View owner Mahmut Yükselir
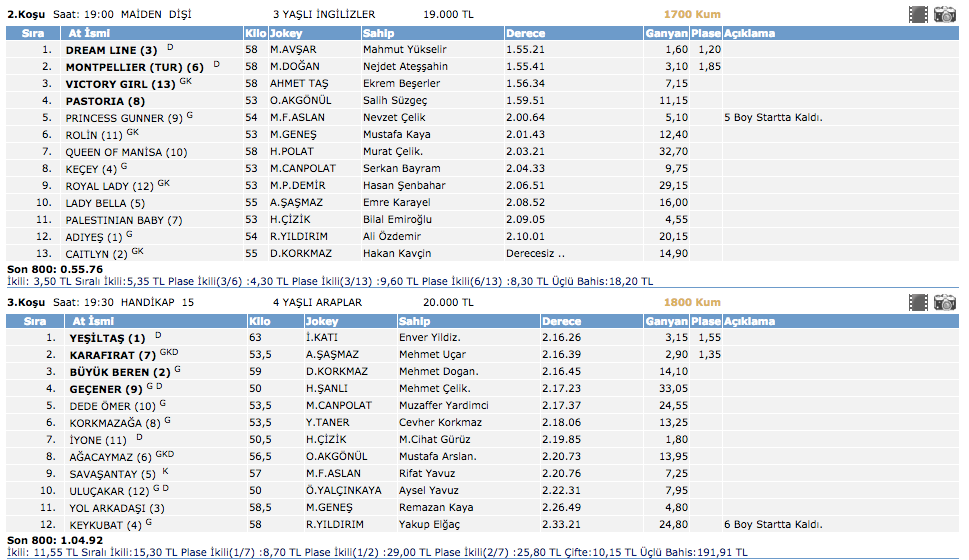 coord(405,50)
